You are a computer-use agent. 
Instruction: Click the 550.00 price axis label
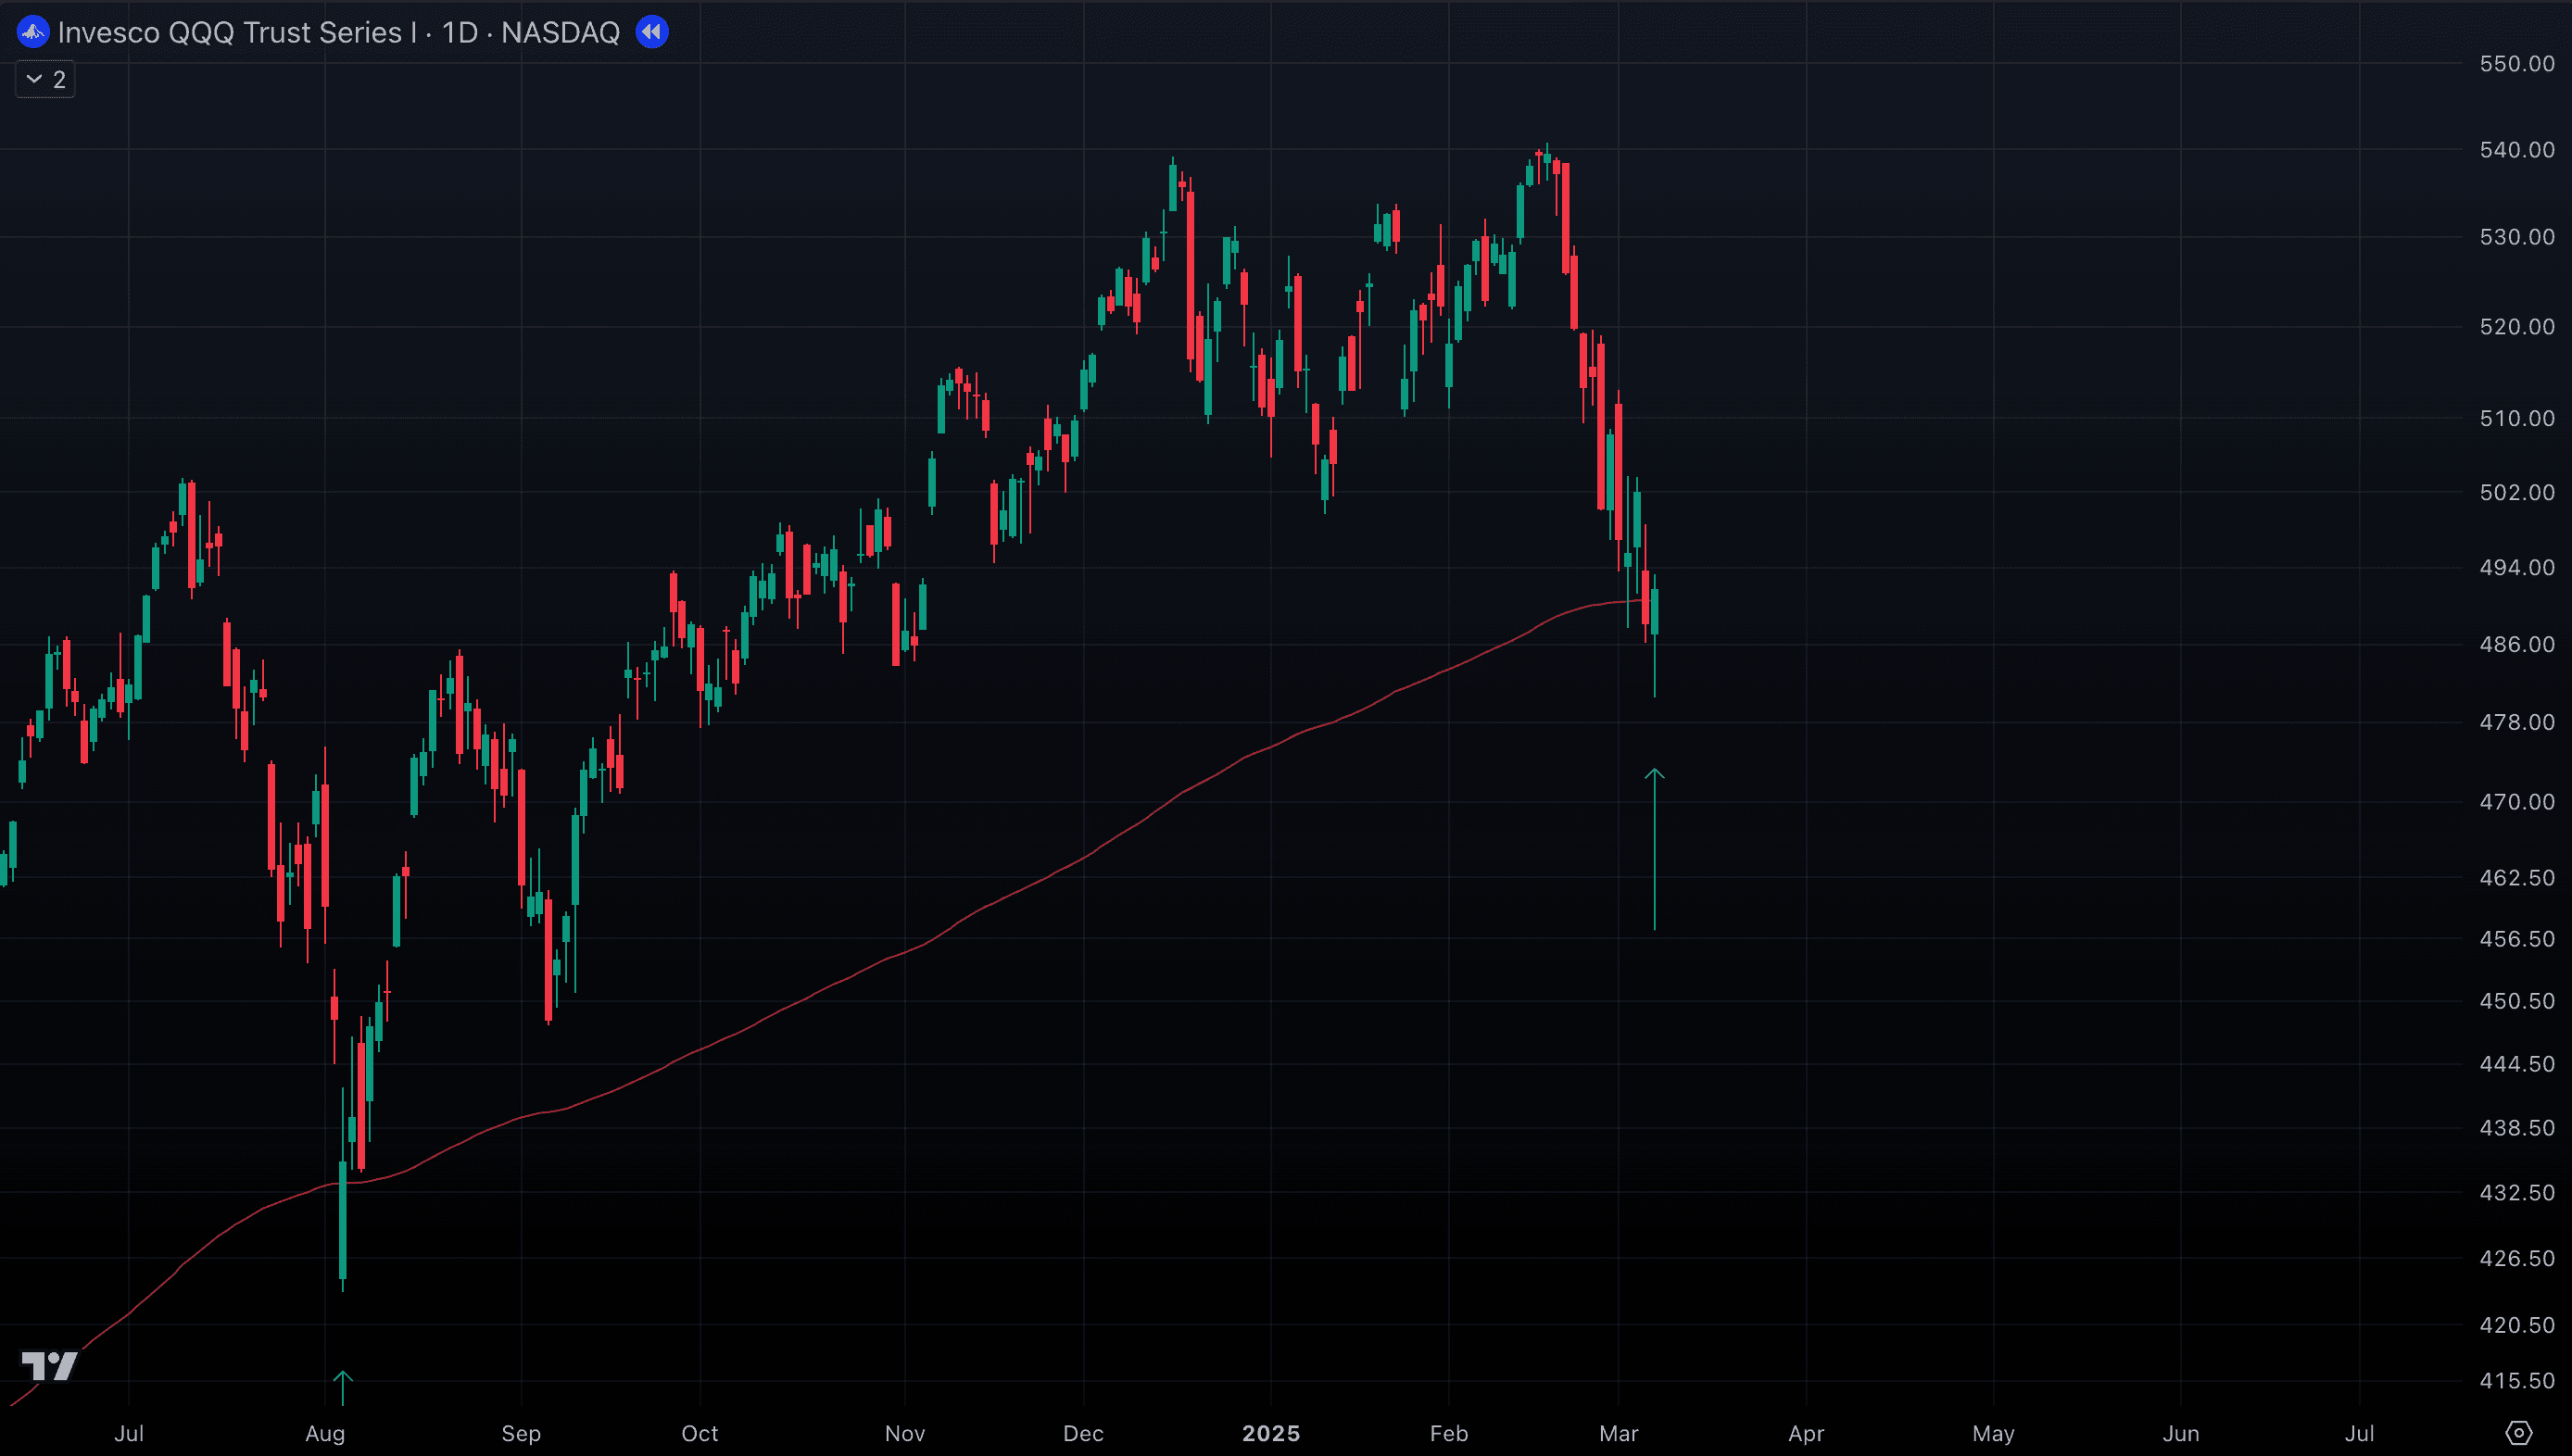click(2516, 64)
